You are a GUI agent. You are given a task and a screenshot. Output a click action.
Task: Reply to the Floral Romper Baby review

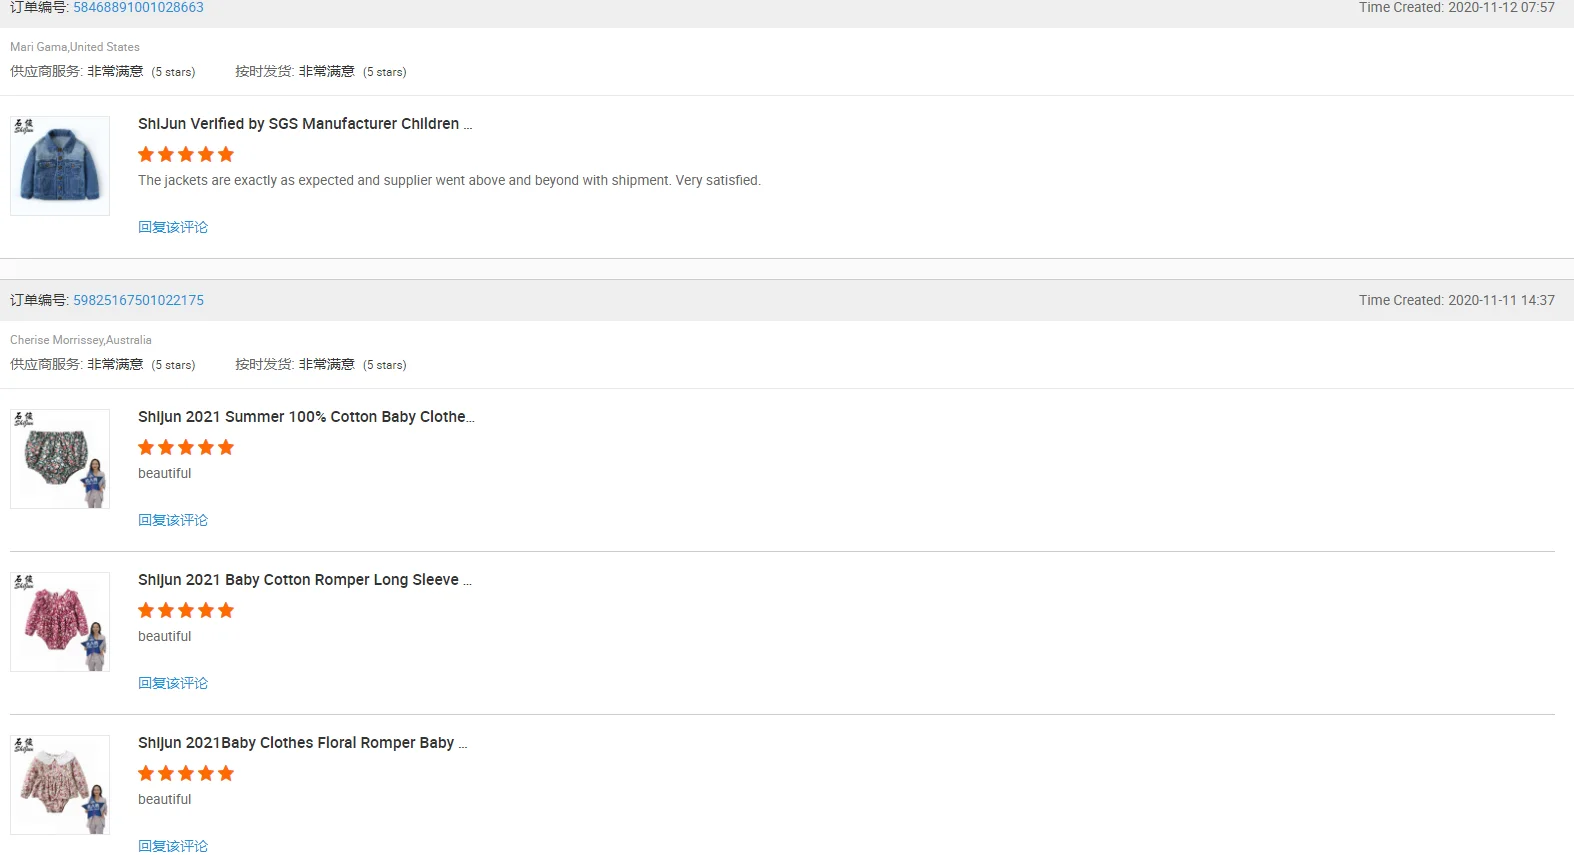(173, 846)
